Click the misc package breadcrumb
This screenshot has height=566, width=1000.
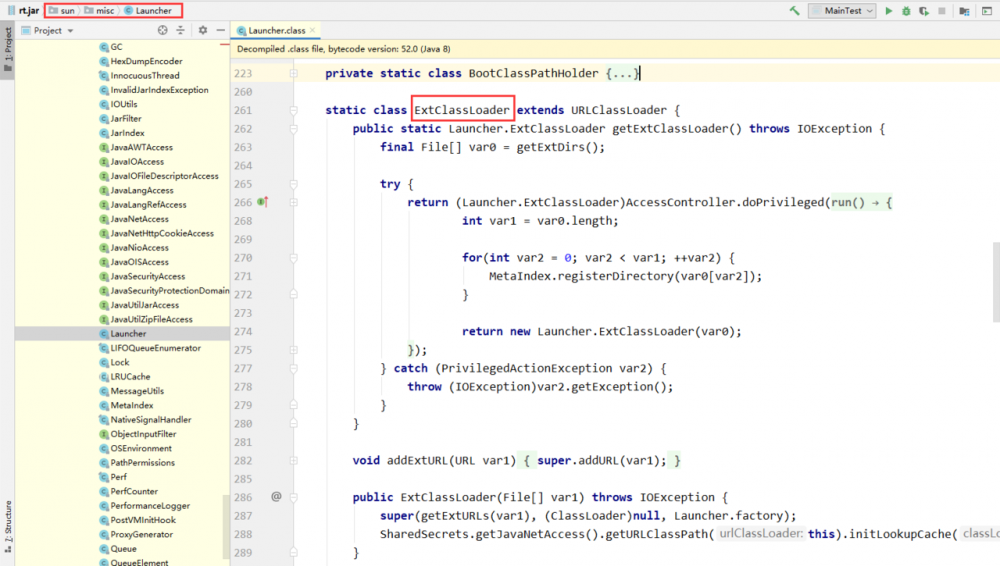99,10
